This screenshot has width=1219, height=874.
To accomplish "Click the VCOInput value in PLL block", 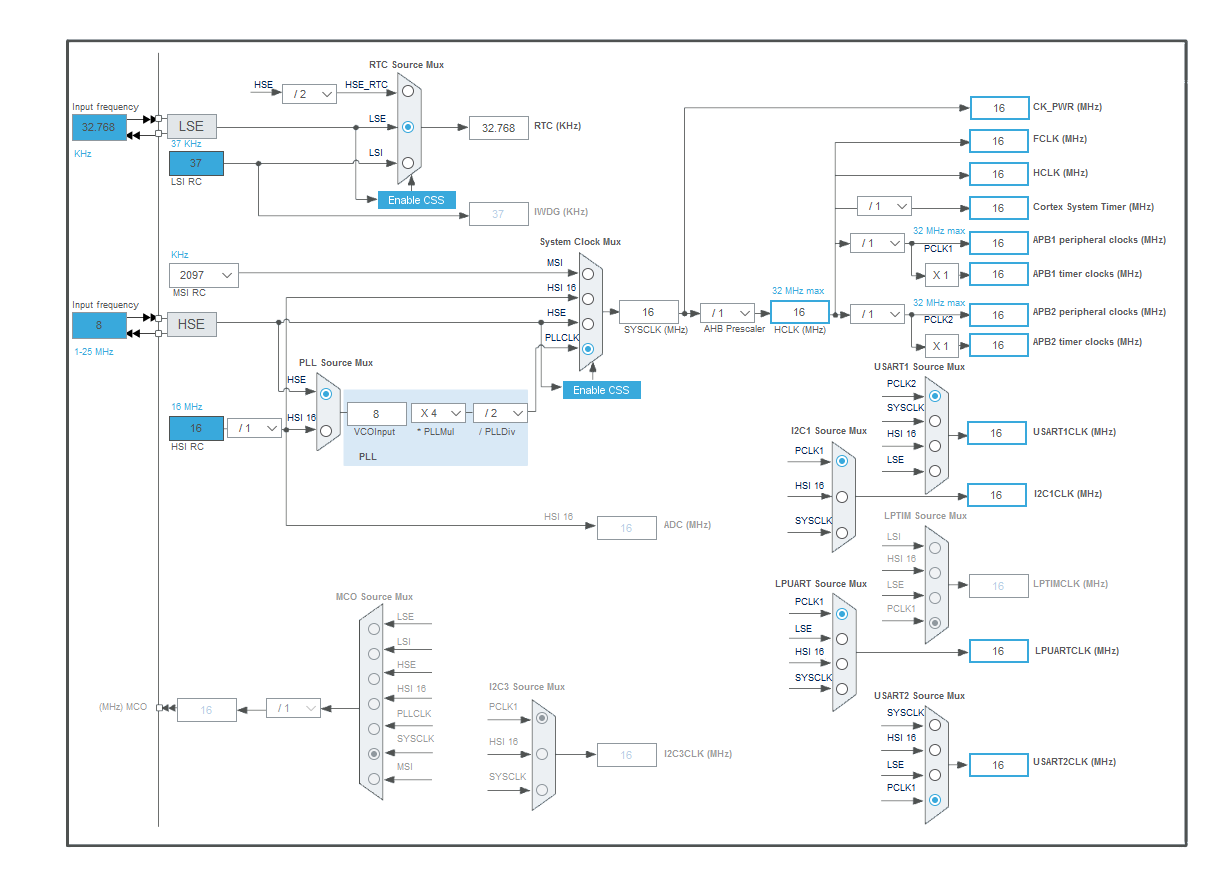I will coord(375,412).
